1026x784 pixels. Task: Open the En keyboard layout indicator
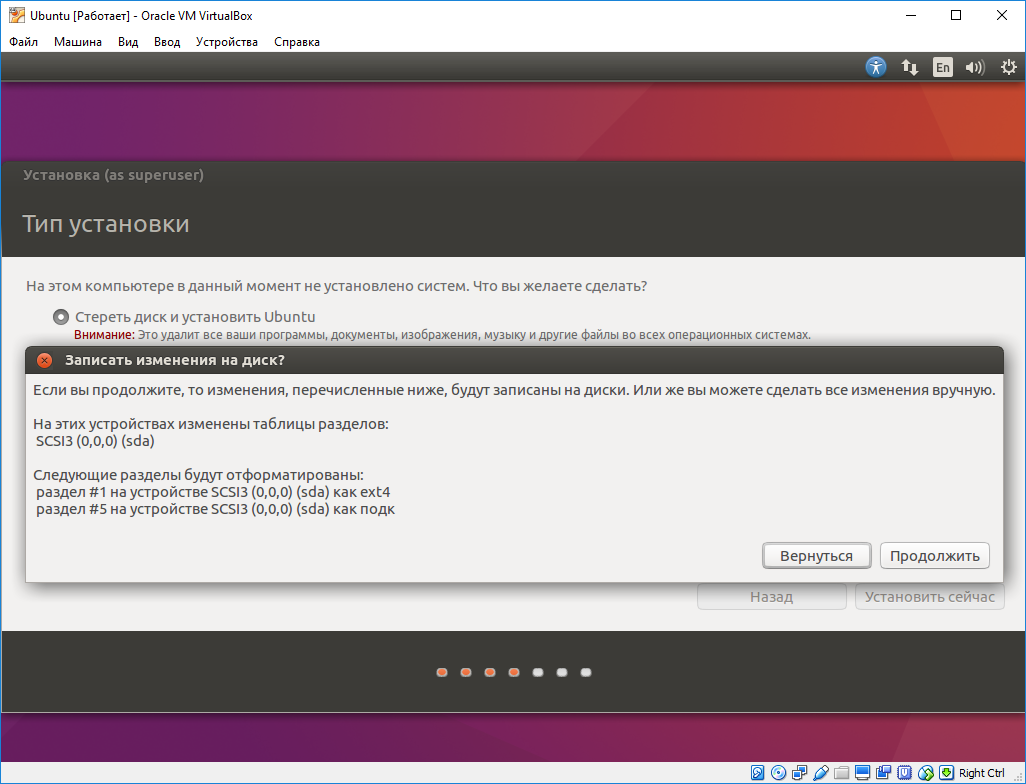pyautogui.click(x=942, y=67)
